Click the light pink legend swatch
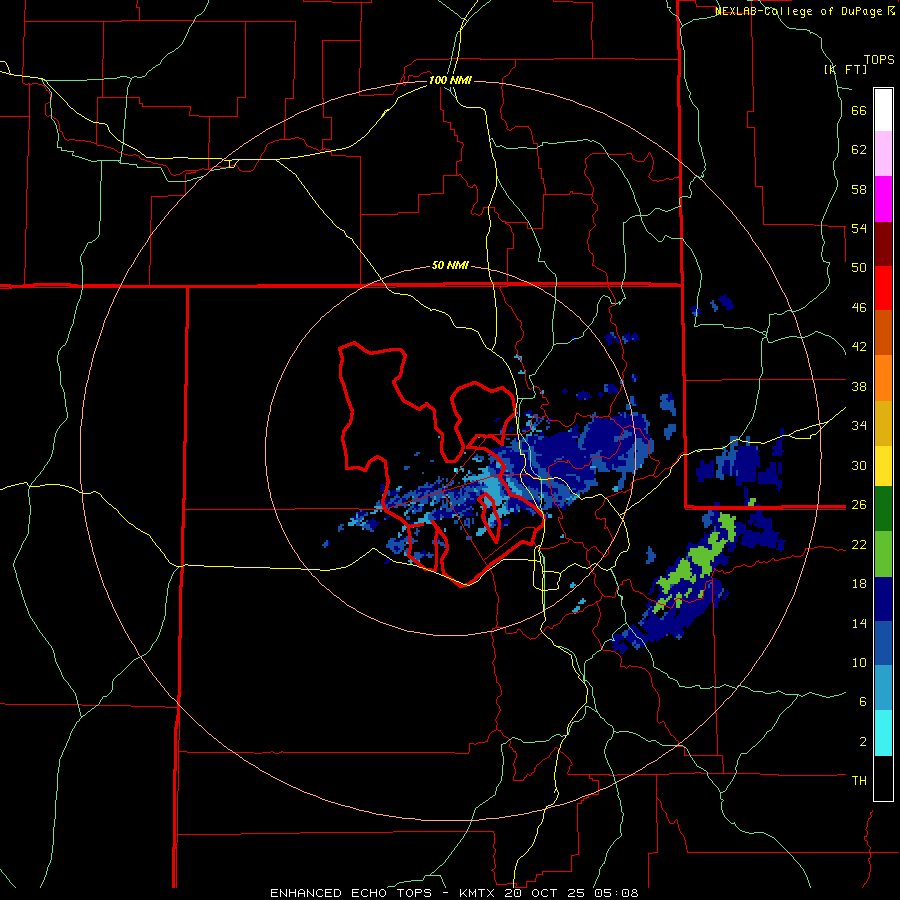 click(883, 154)
